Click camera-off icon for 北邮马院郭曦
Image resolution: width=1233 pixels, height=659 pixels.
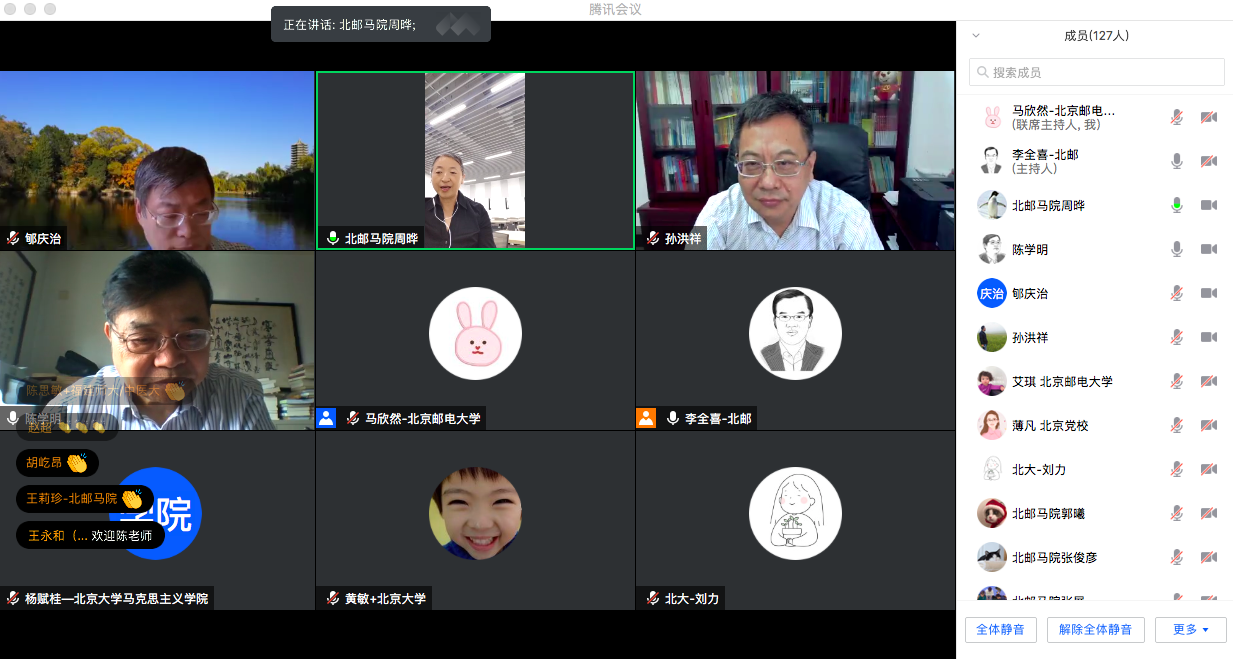[x=1209, y=513]
